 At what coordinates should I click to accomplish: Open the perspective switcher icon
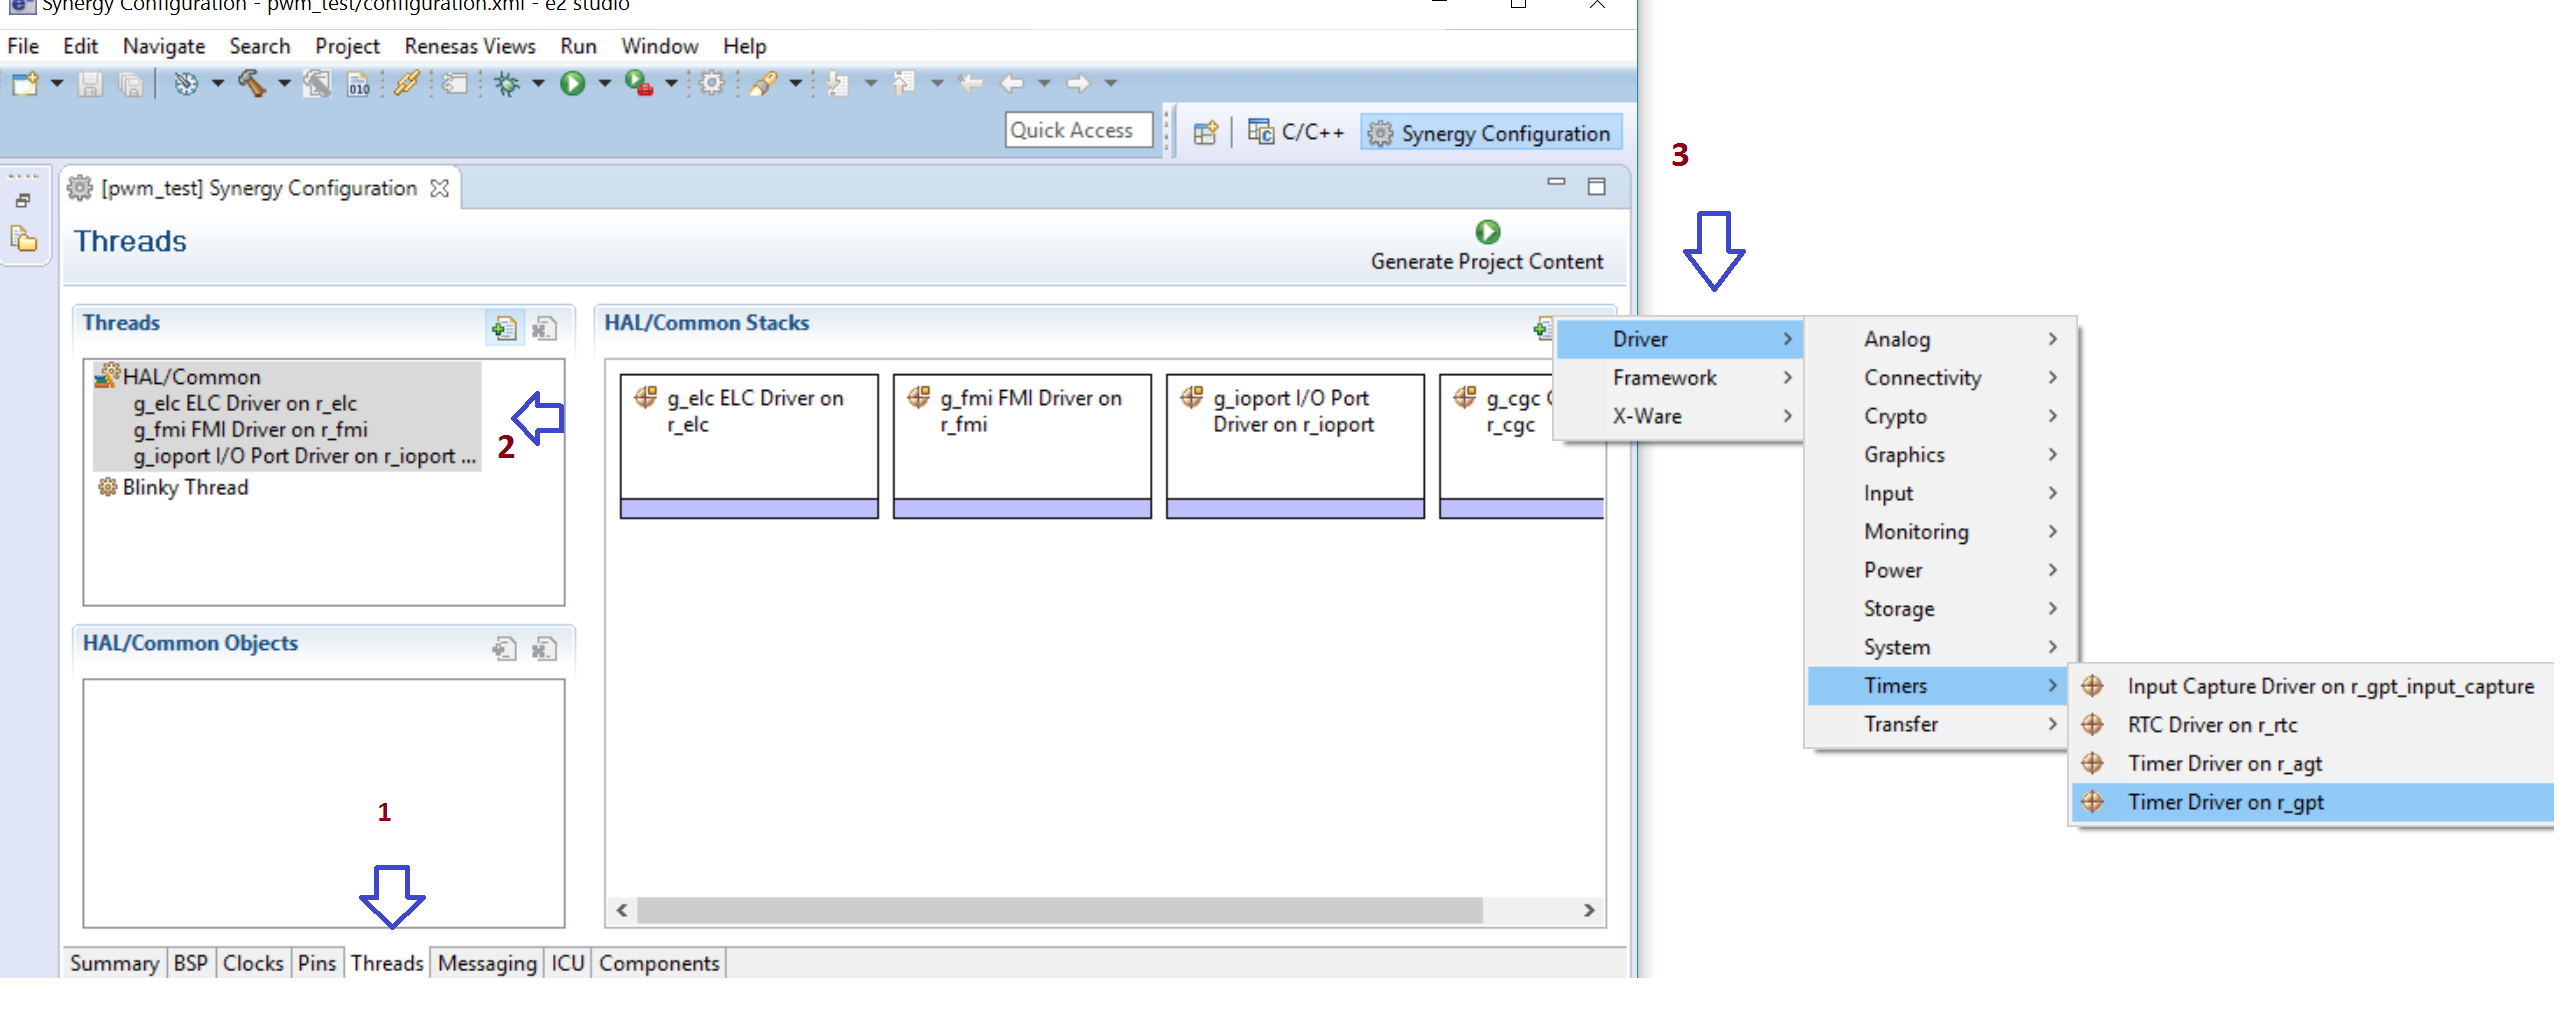tap(1205, 131)
